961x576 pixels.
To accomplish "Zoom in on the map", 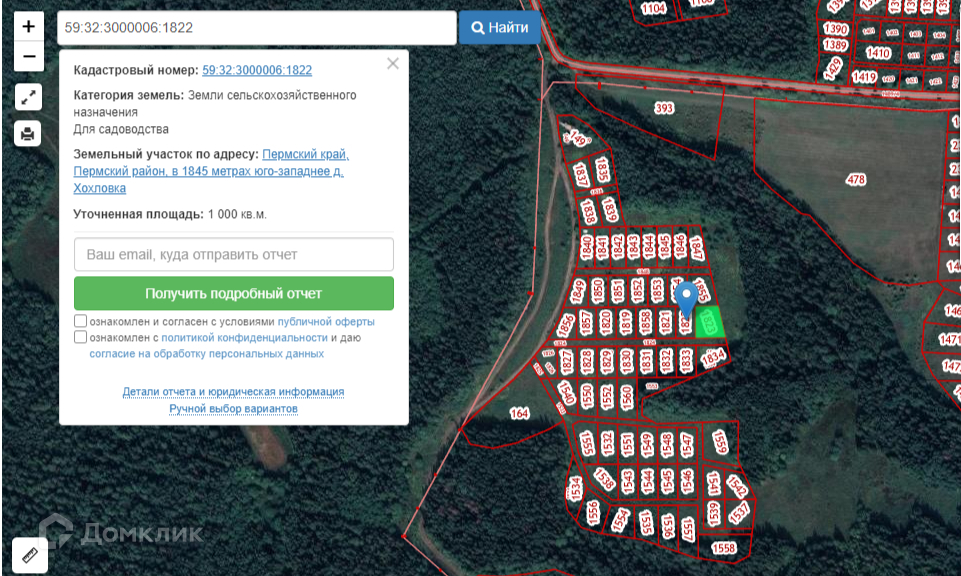I will (x=29, y=27).
